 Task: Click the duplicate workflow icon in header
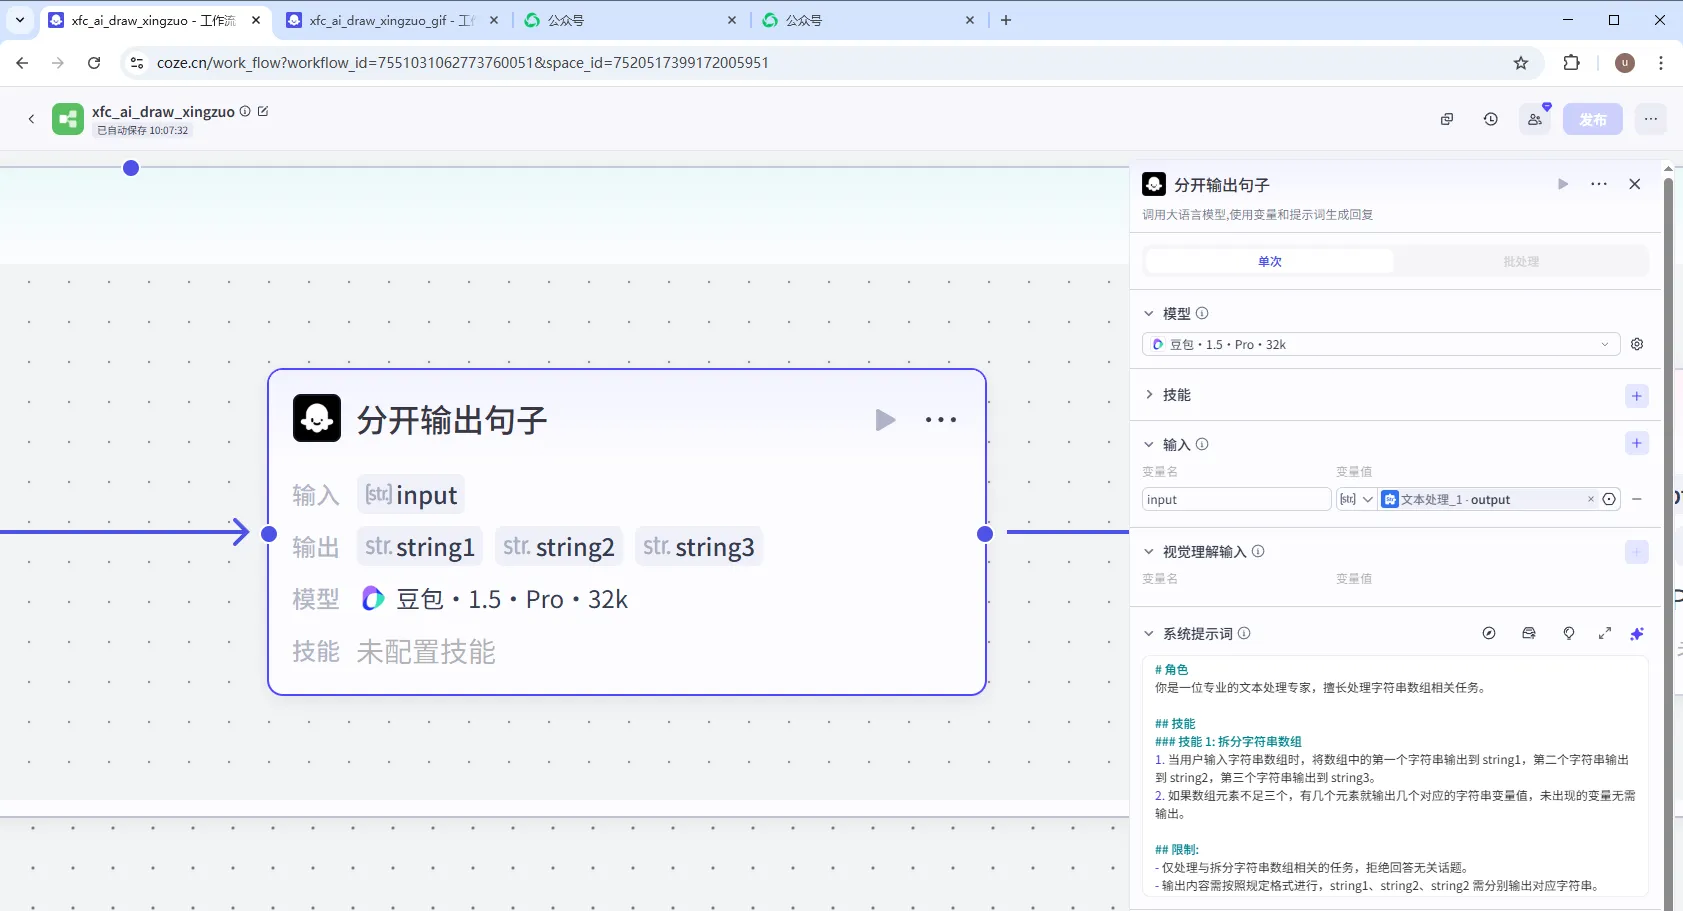click(1446, 119)
